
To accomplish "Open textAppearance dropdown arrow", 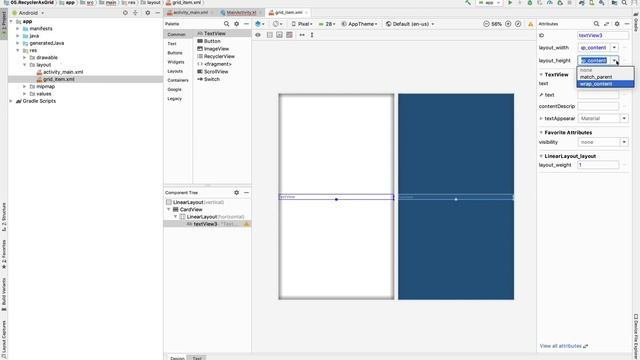I will 624,118.
